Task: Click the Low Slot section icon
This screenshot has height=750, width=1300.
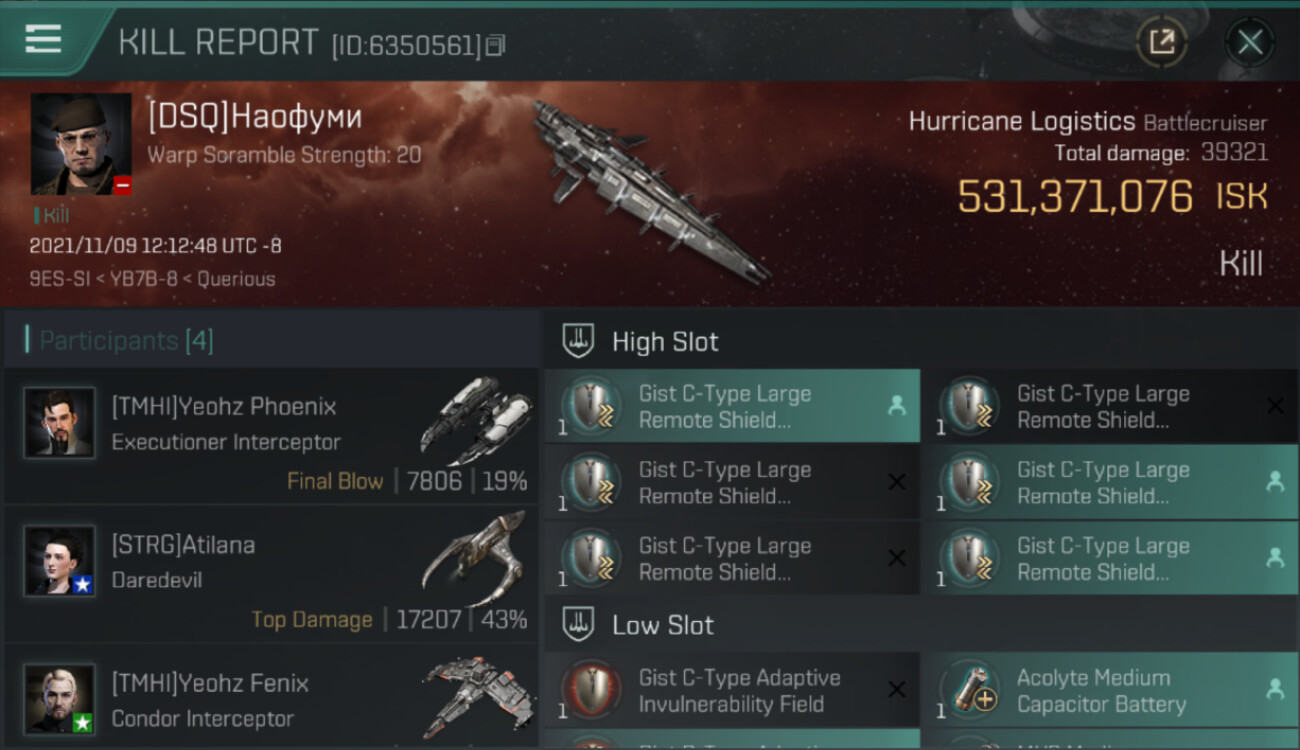Action: (578, 625)
